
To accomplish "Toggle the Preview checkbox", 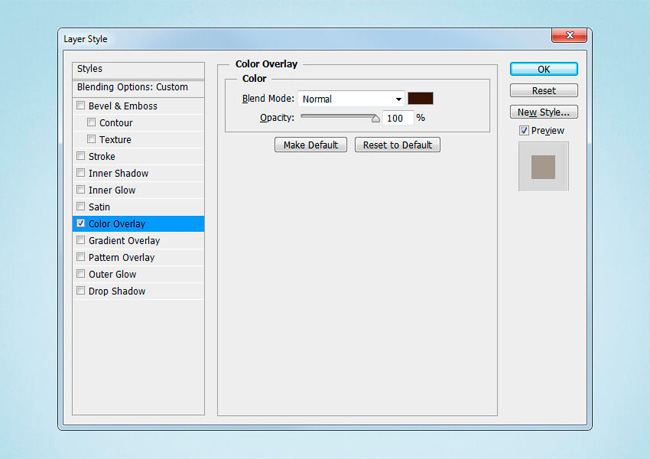I will [x=524, y=131].
